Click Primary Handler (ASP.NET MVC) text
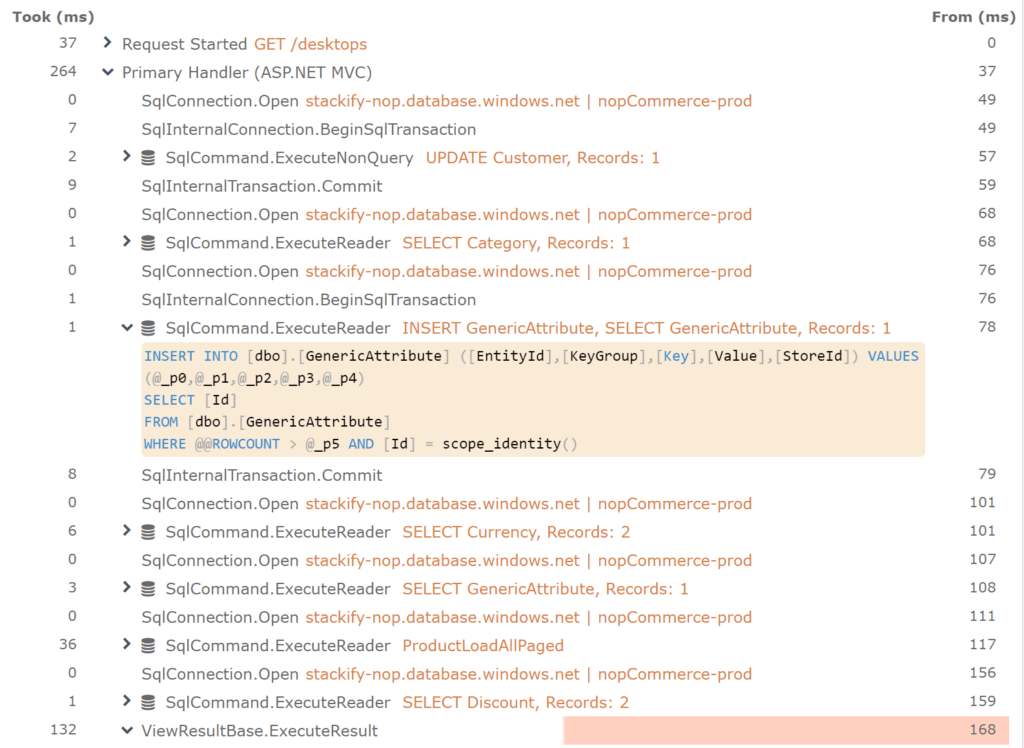 tap(247, 72)
